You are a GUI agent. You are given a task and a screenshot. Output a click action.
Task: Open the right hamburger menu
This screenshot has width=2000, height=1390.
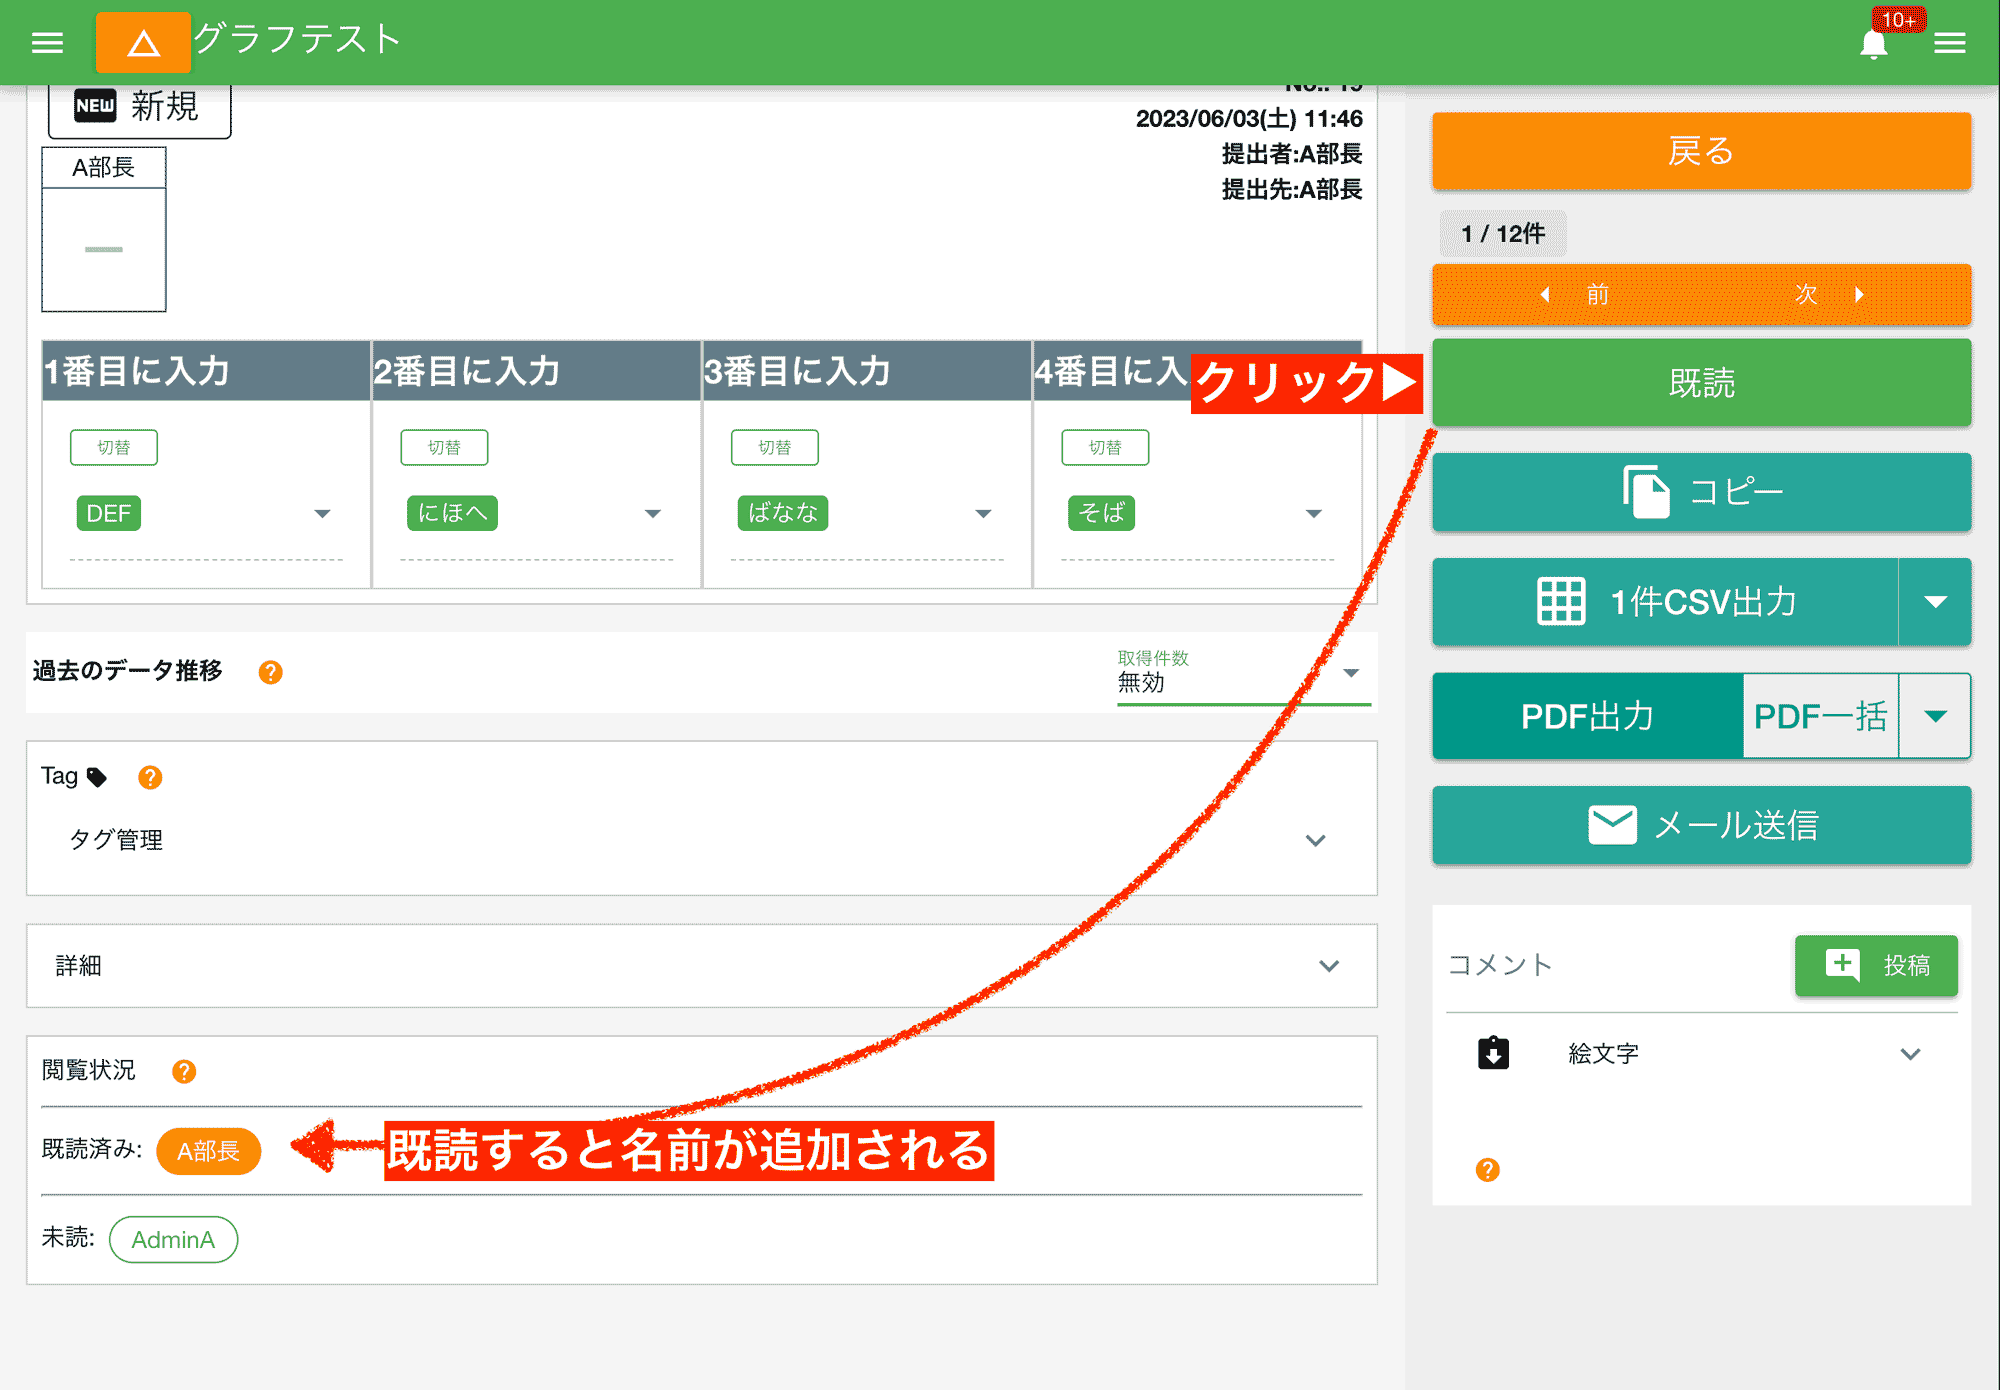pos(1952,42)
